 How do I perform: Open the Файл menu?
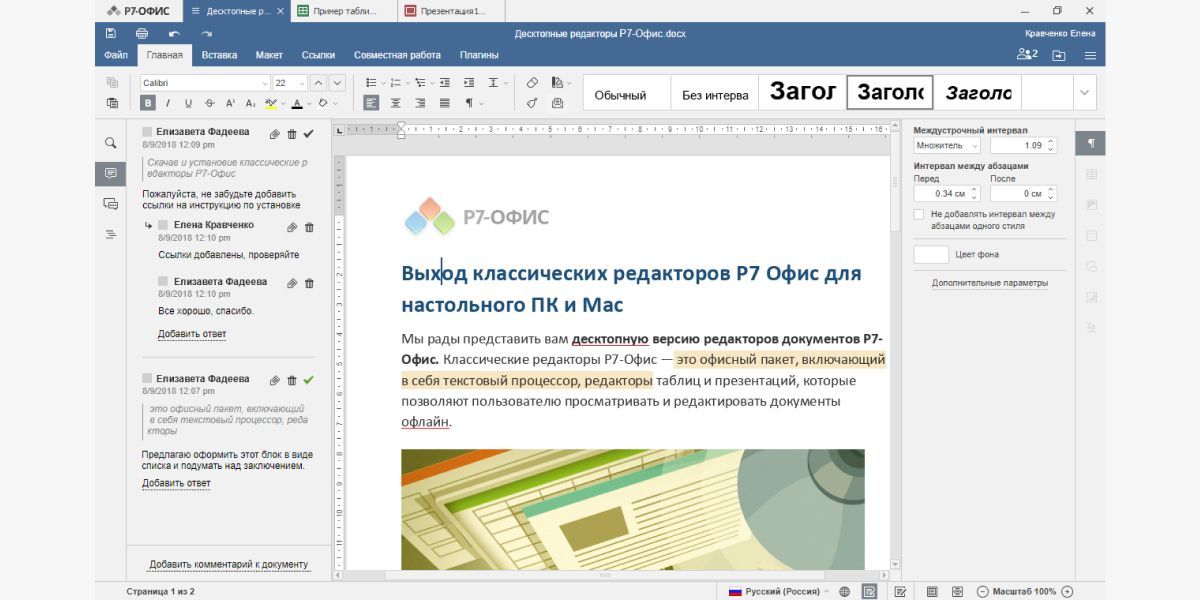click(116, 55)
